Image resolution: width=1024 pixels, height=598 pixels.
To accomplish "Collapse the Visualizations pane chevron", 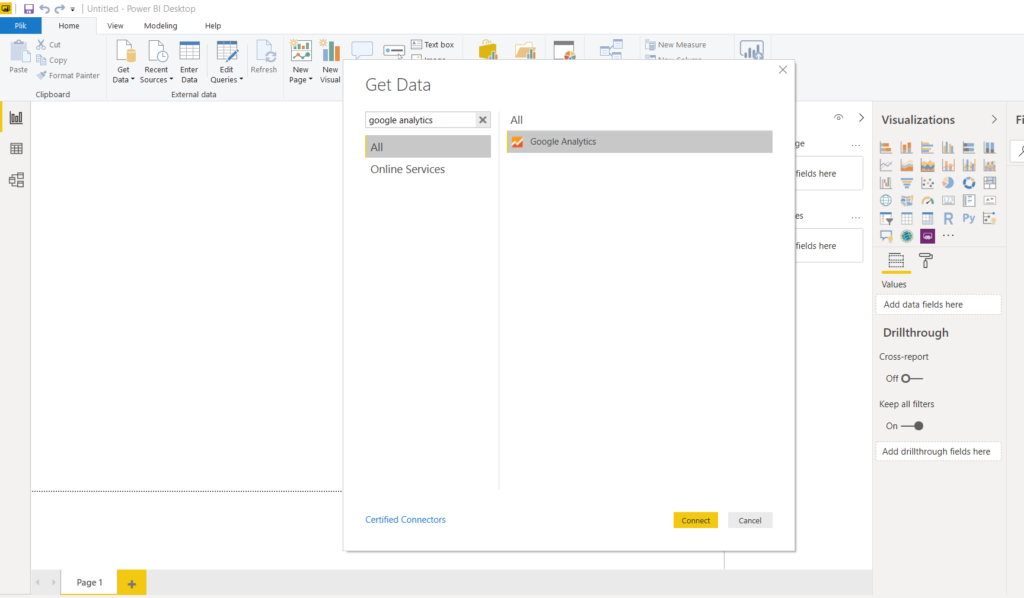I will click(x=994, y=119).
